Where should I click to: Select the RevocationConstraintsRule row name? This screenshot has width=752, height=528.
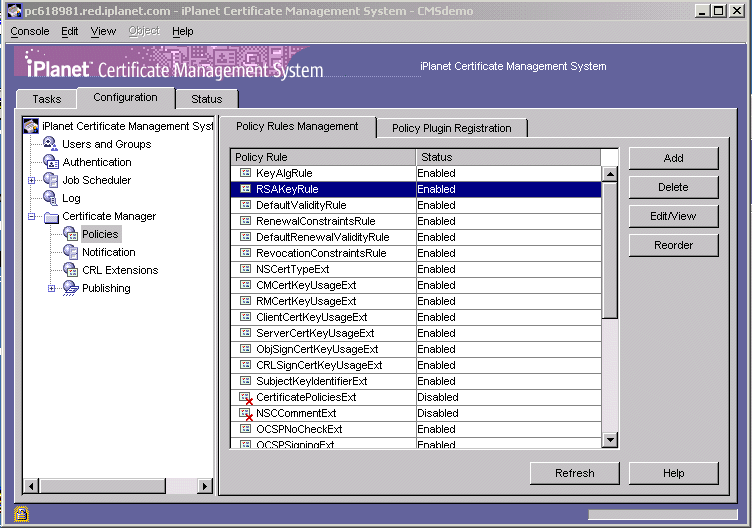[321, 253]
